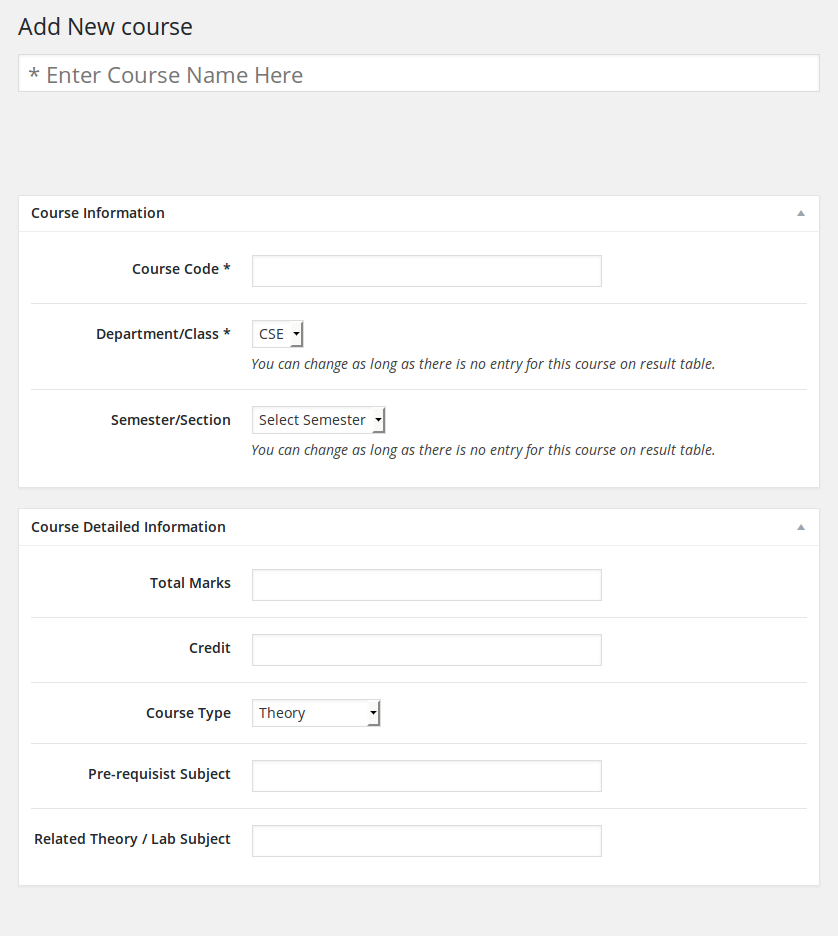Image resolution: width=838 pixels, height=936 pixels.
Task: Collapse the Course Information panel arrow
Action: pos(801,213)
